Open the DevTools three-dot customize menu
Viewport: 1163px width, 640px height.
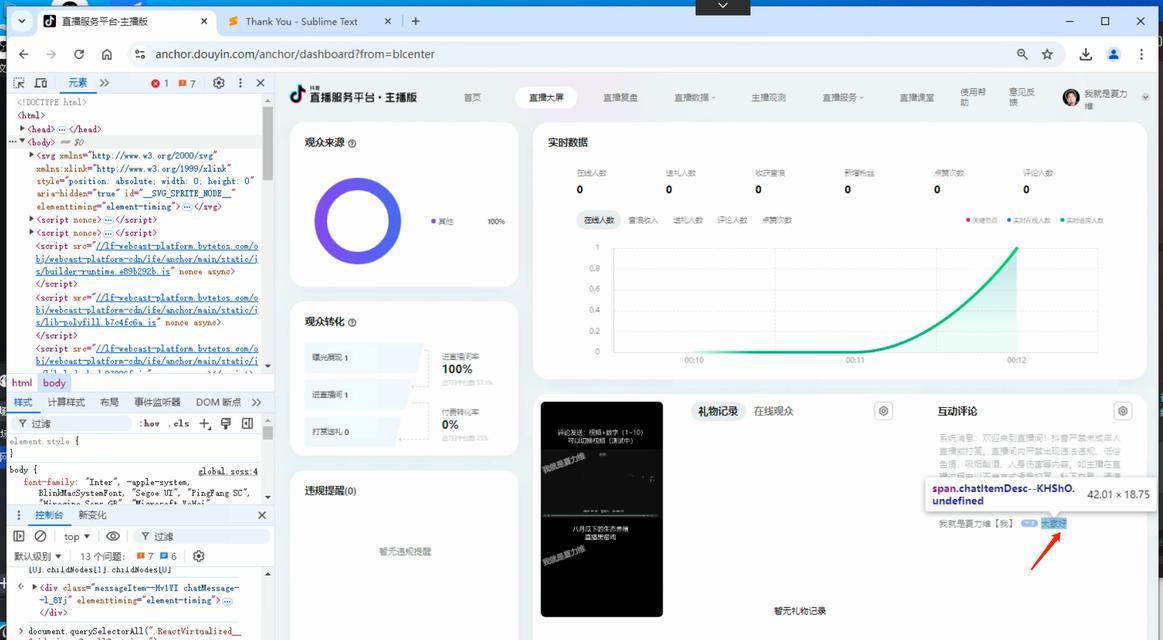click(x=240, y=83)
